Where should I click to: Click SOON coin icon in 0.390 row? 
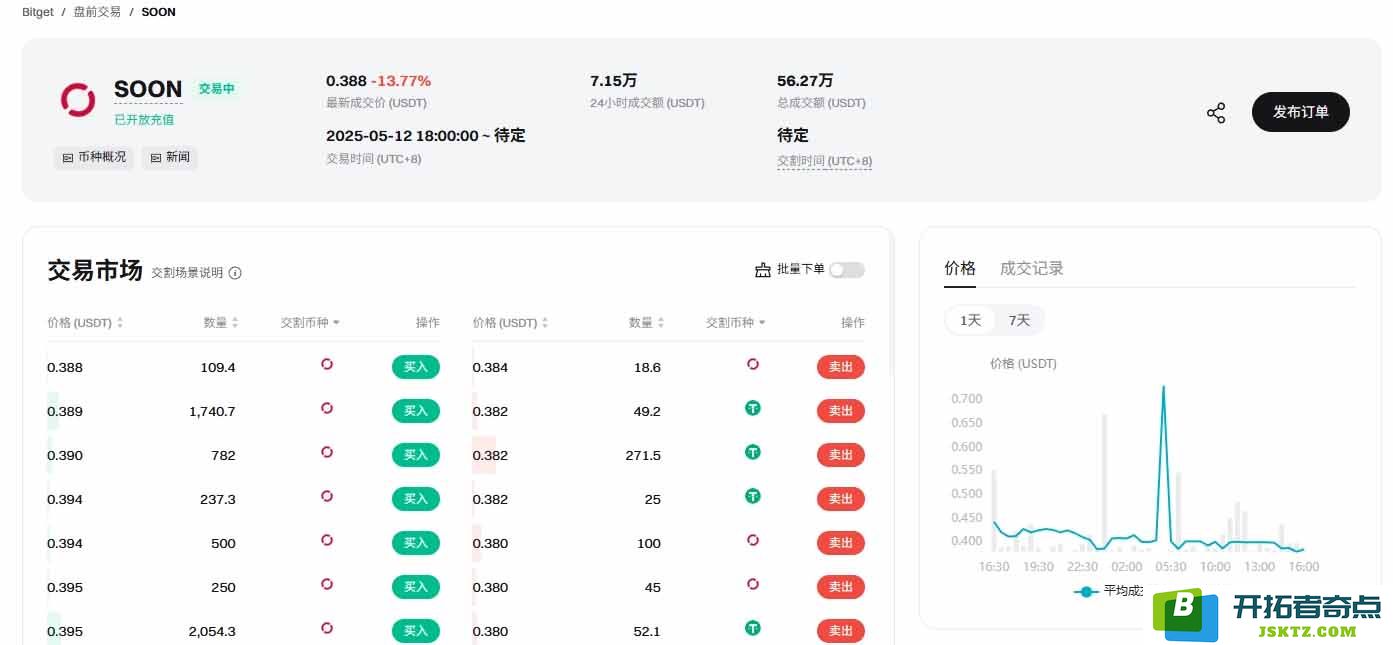327,452
